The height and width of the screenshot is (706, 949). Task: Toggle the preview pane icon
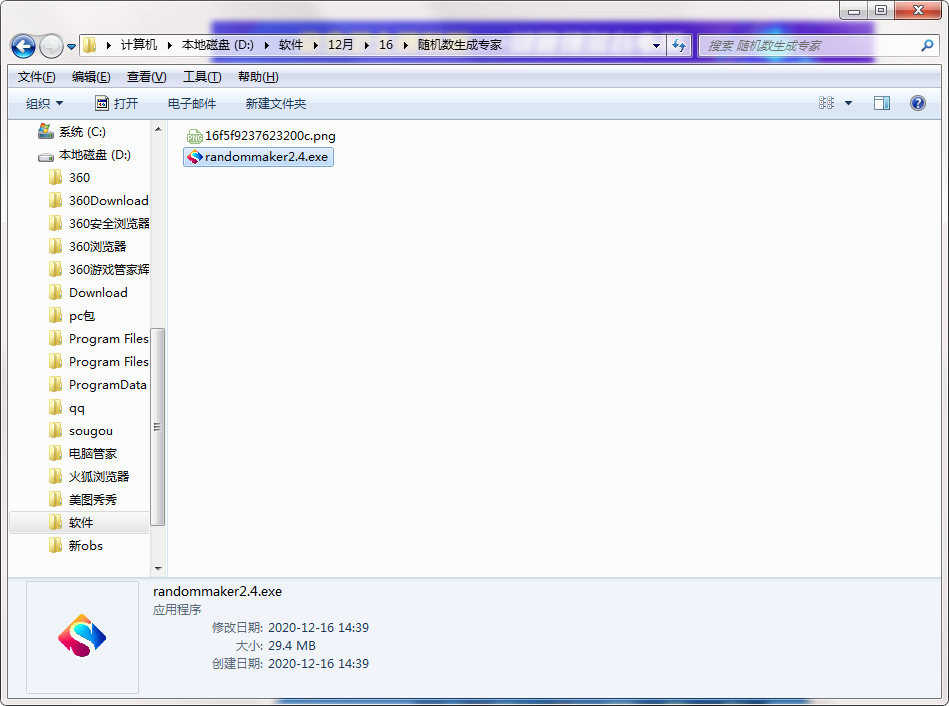882,104
